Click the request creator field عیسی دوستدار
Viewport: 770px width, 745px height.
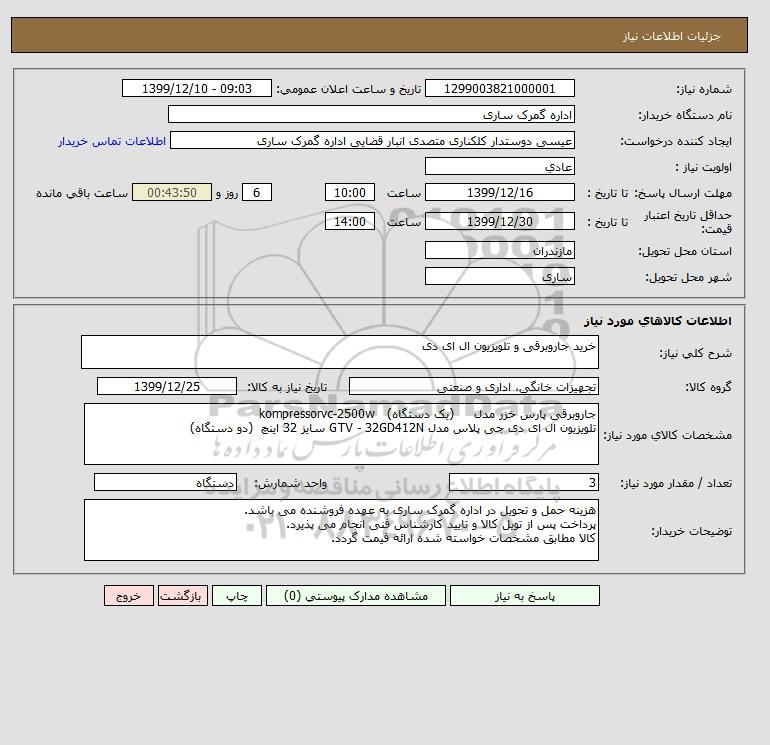(x=372, y=140)
